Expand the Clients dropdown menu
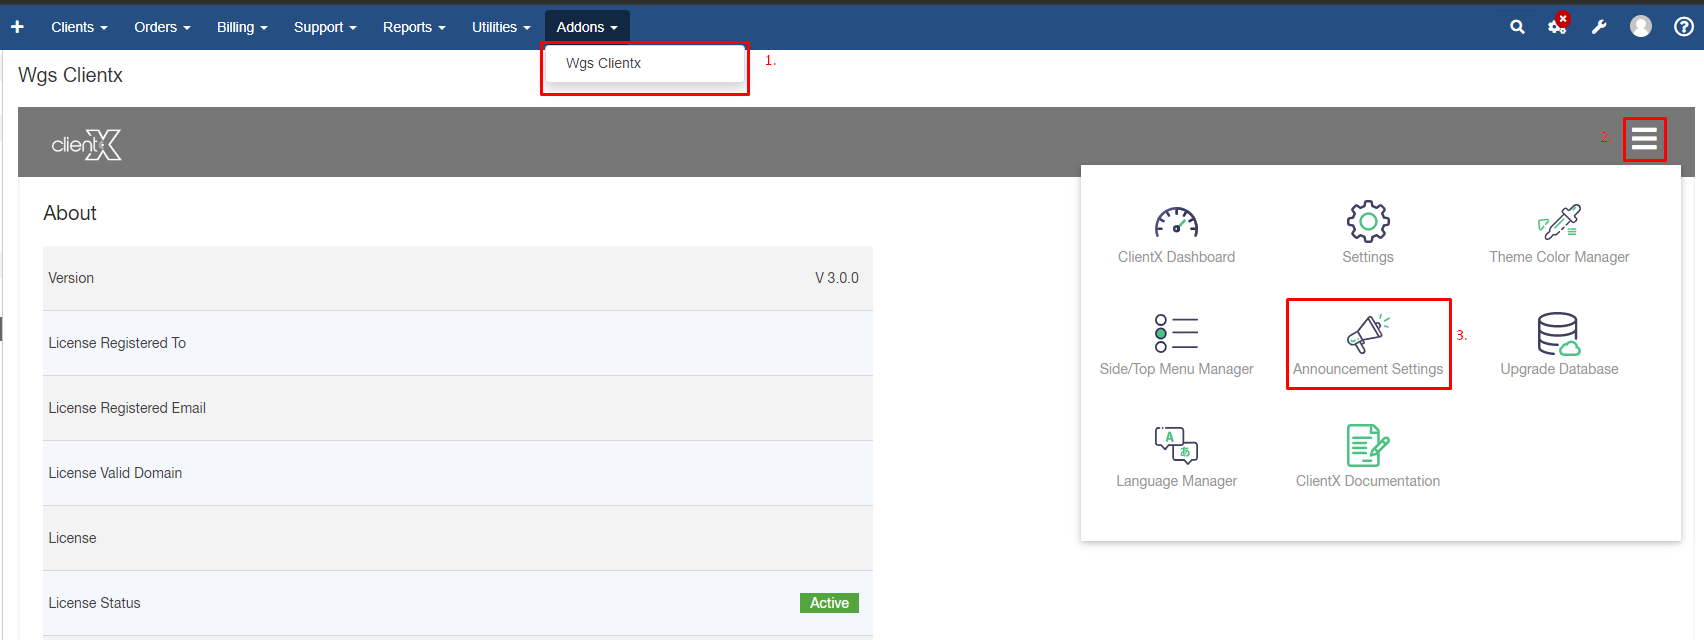This screenshot has height=640, width=1704. pos(79,27)
